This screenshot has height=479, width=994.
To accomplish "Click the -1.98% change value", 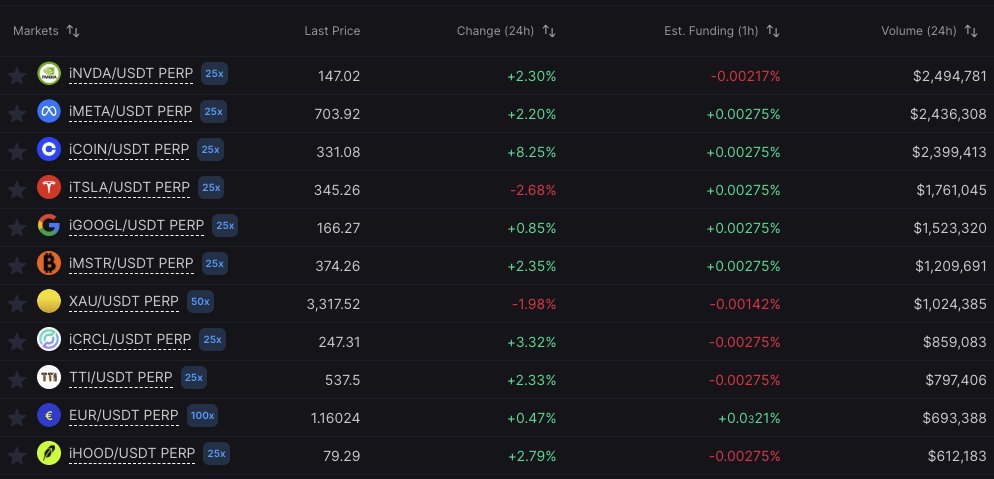I will point(534,304).
